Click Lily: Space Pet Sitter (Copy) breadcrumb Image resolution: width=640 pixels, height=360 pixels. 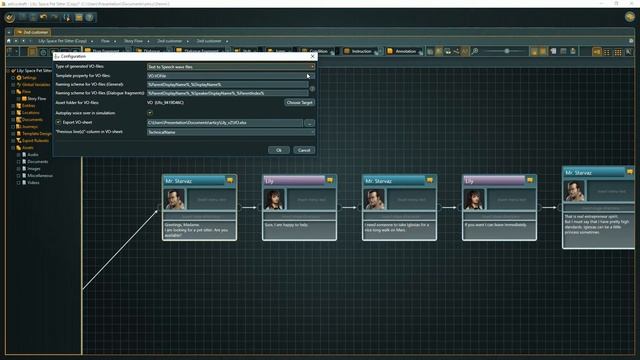pos(62,41)
